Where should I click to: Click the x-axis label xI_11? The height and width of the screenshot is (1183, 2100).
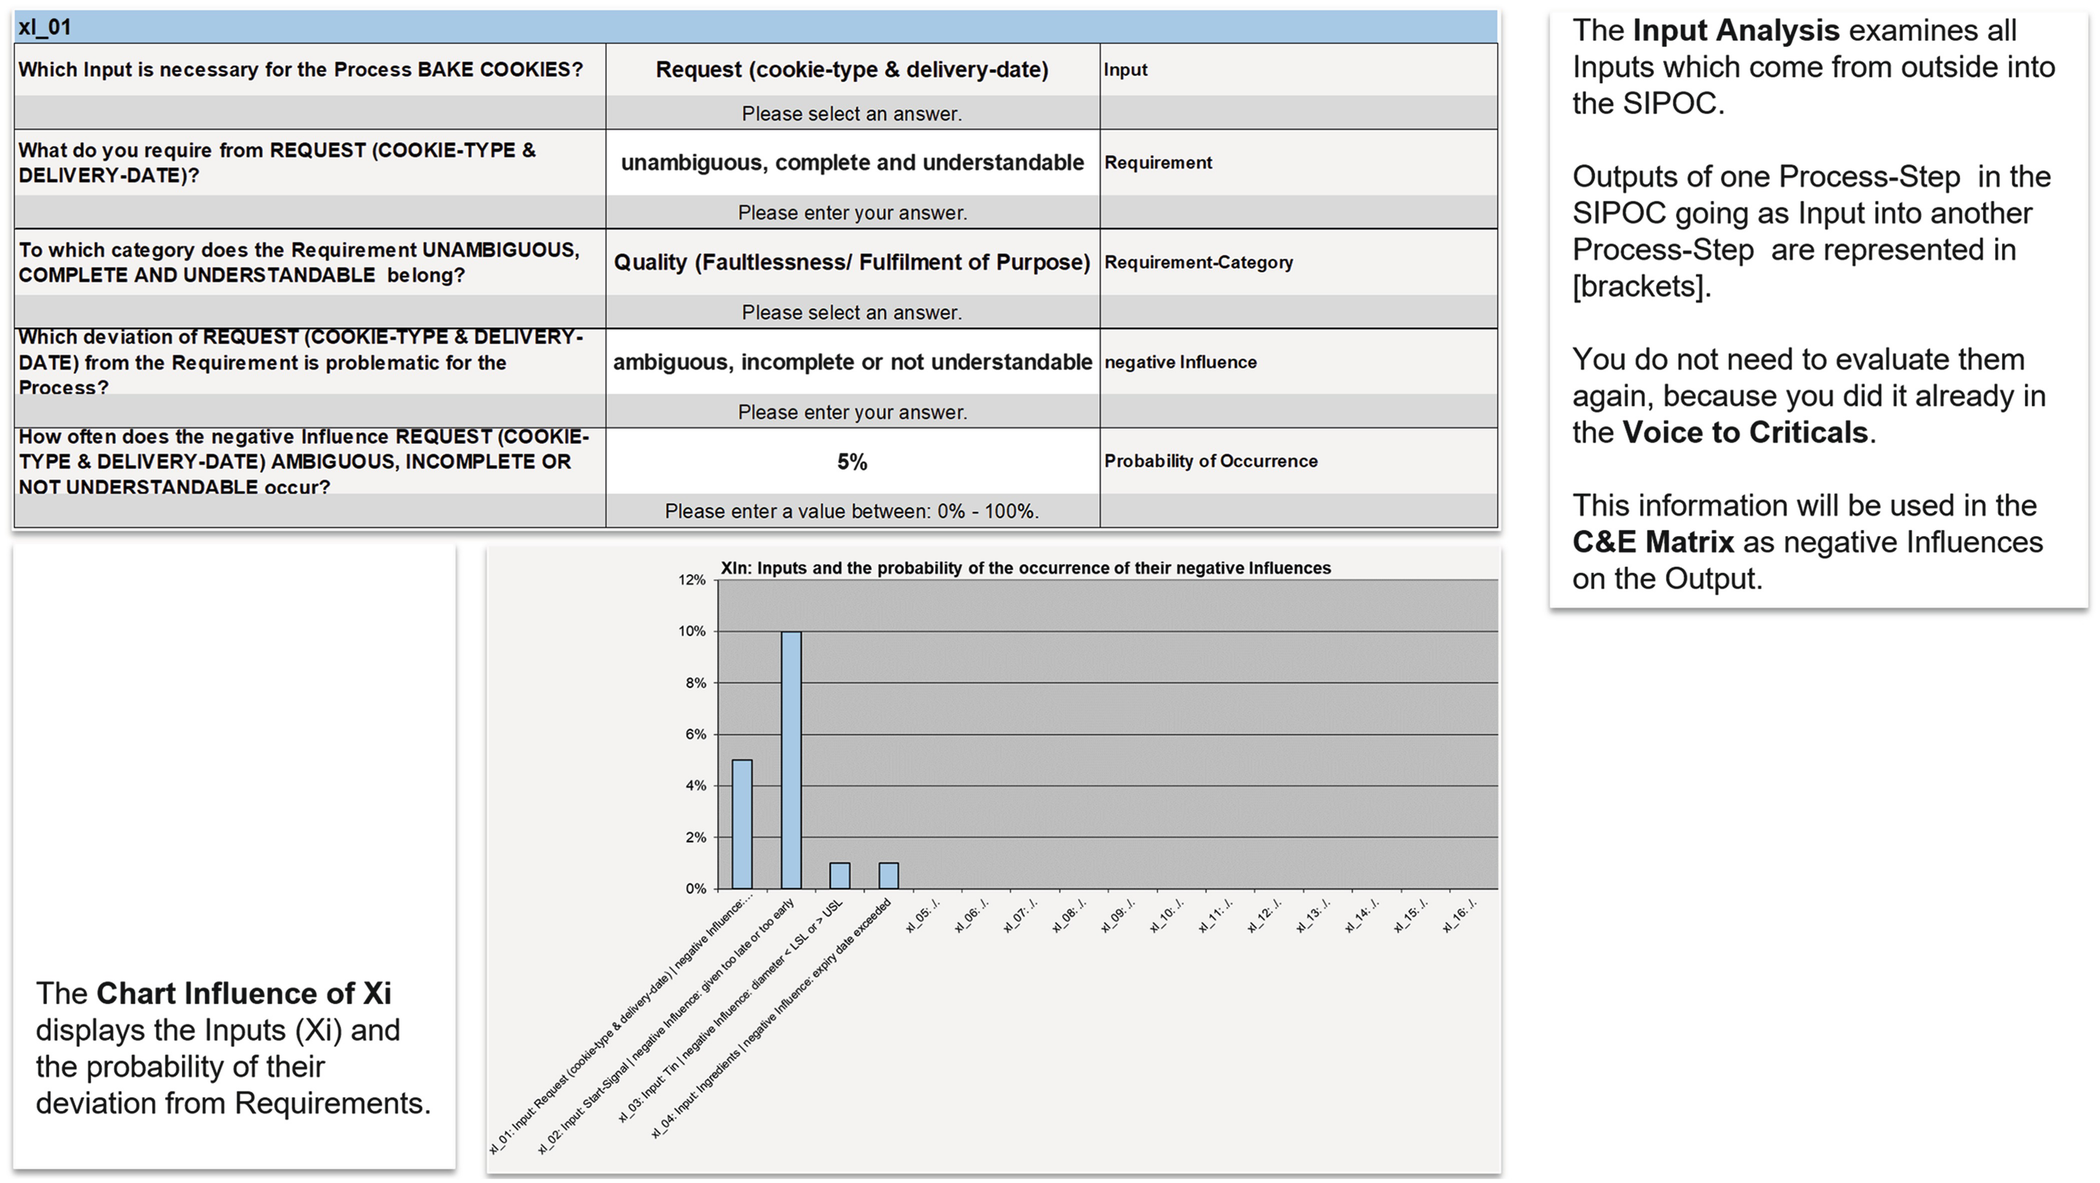tap(1216, 915)
